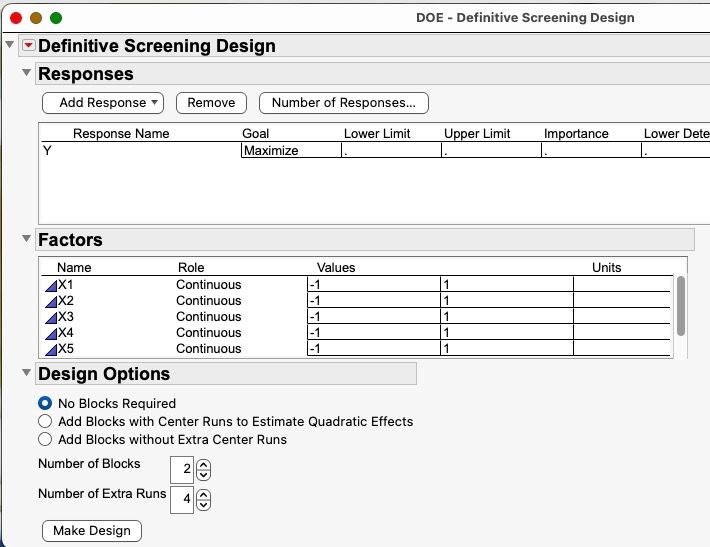The image size is (710, 547).
Task: Click the X1 continuous factor icon
Action: tap(51, 285)
